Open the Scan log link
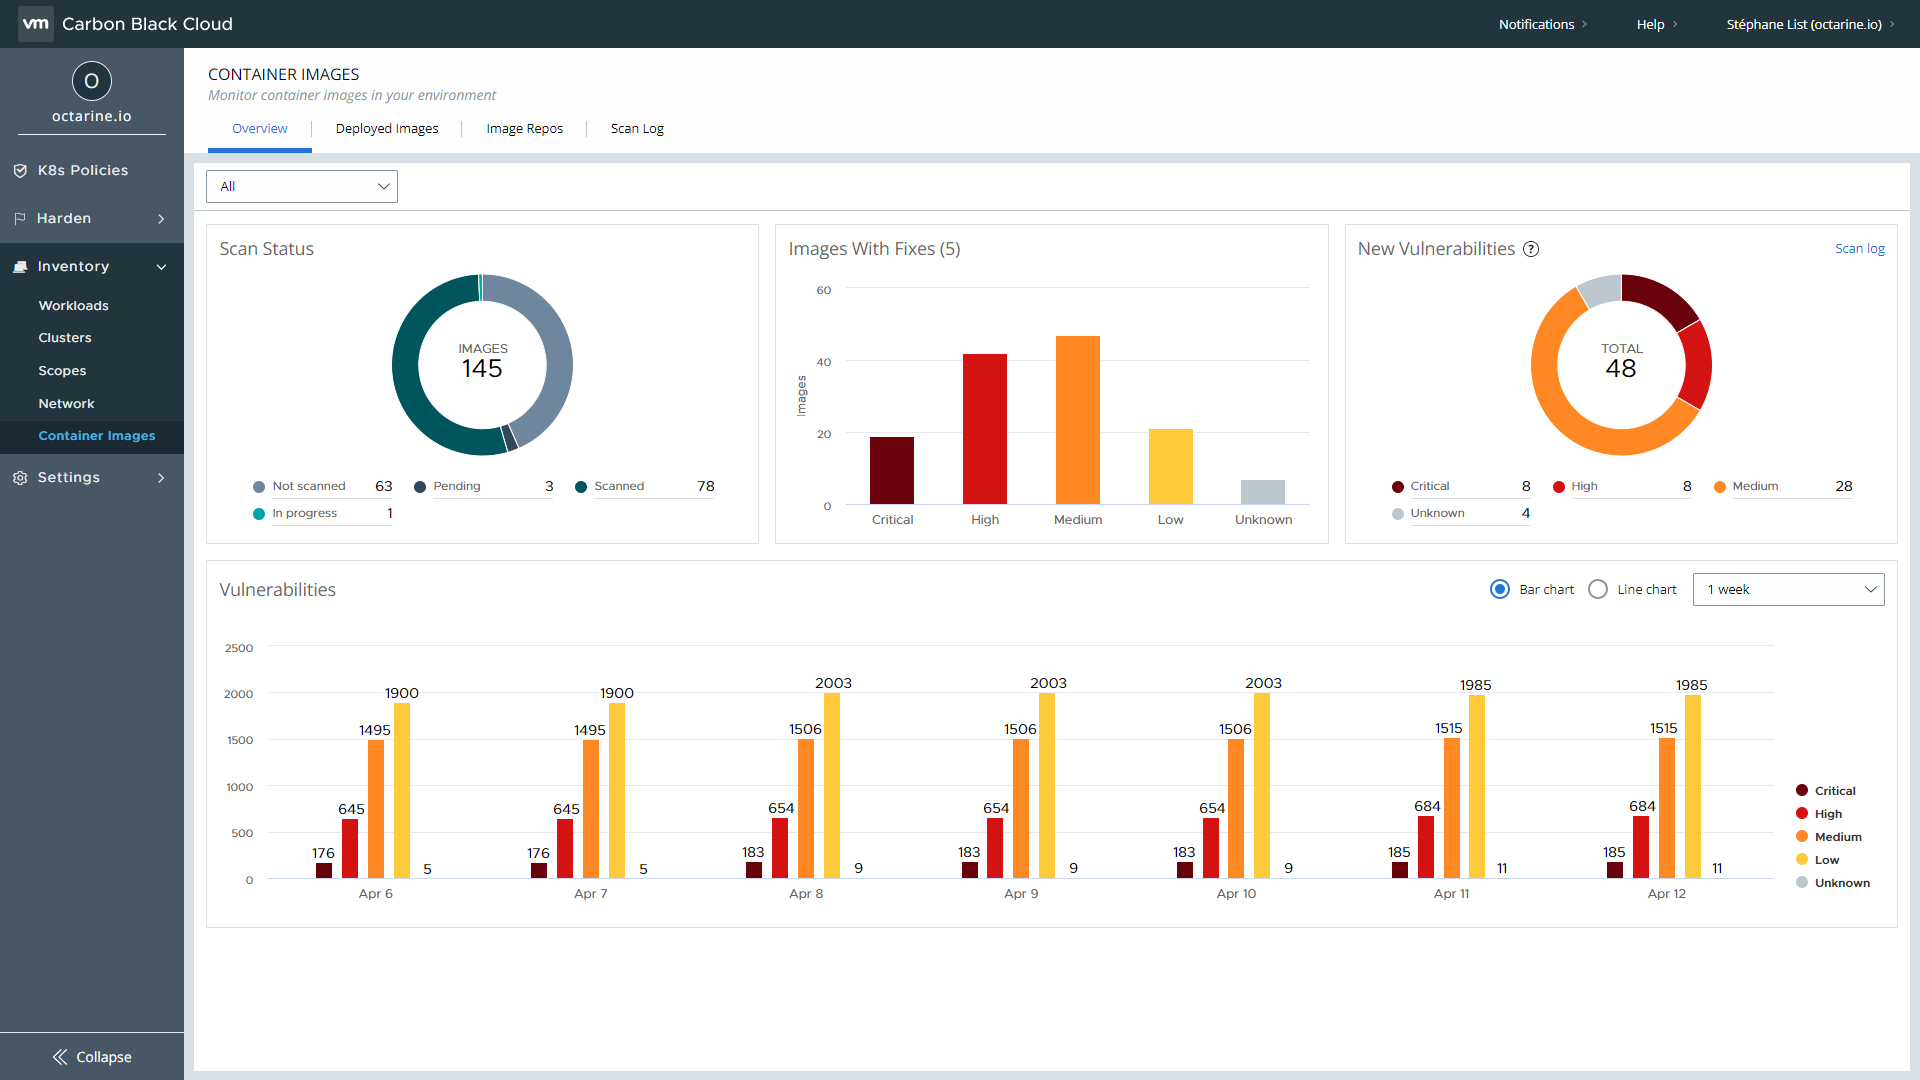This screenshot has width=1920, height=1080. [x=1859, y=249]
